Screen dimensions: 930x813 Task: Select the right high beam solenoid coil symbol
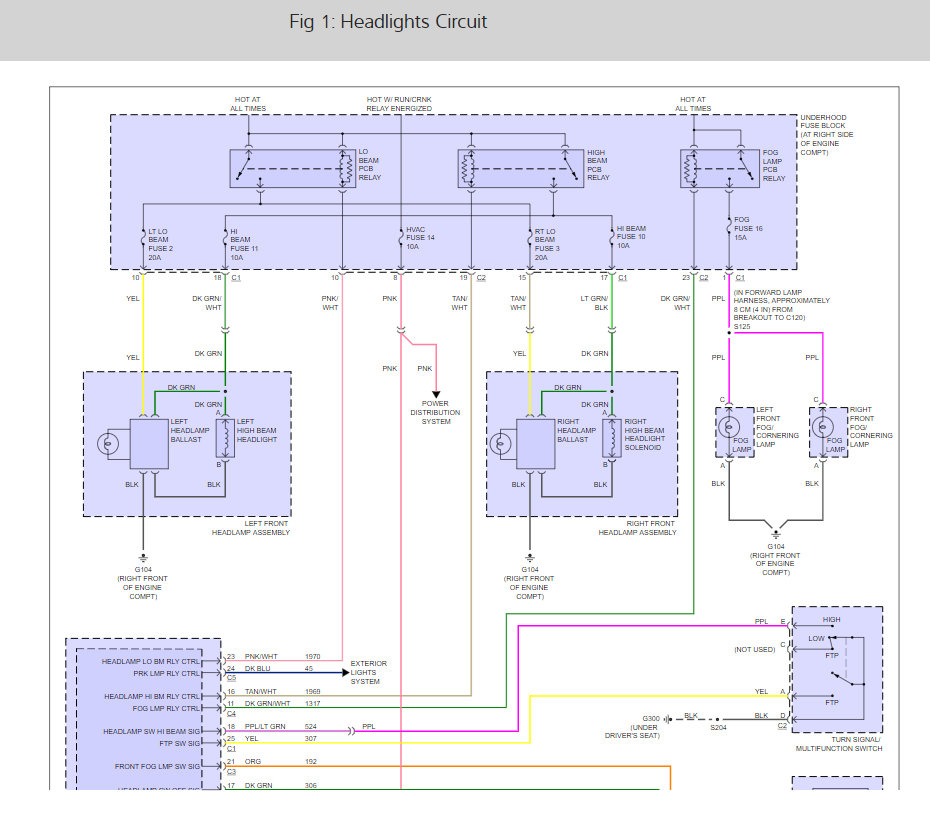[x=611, y=438]
